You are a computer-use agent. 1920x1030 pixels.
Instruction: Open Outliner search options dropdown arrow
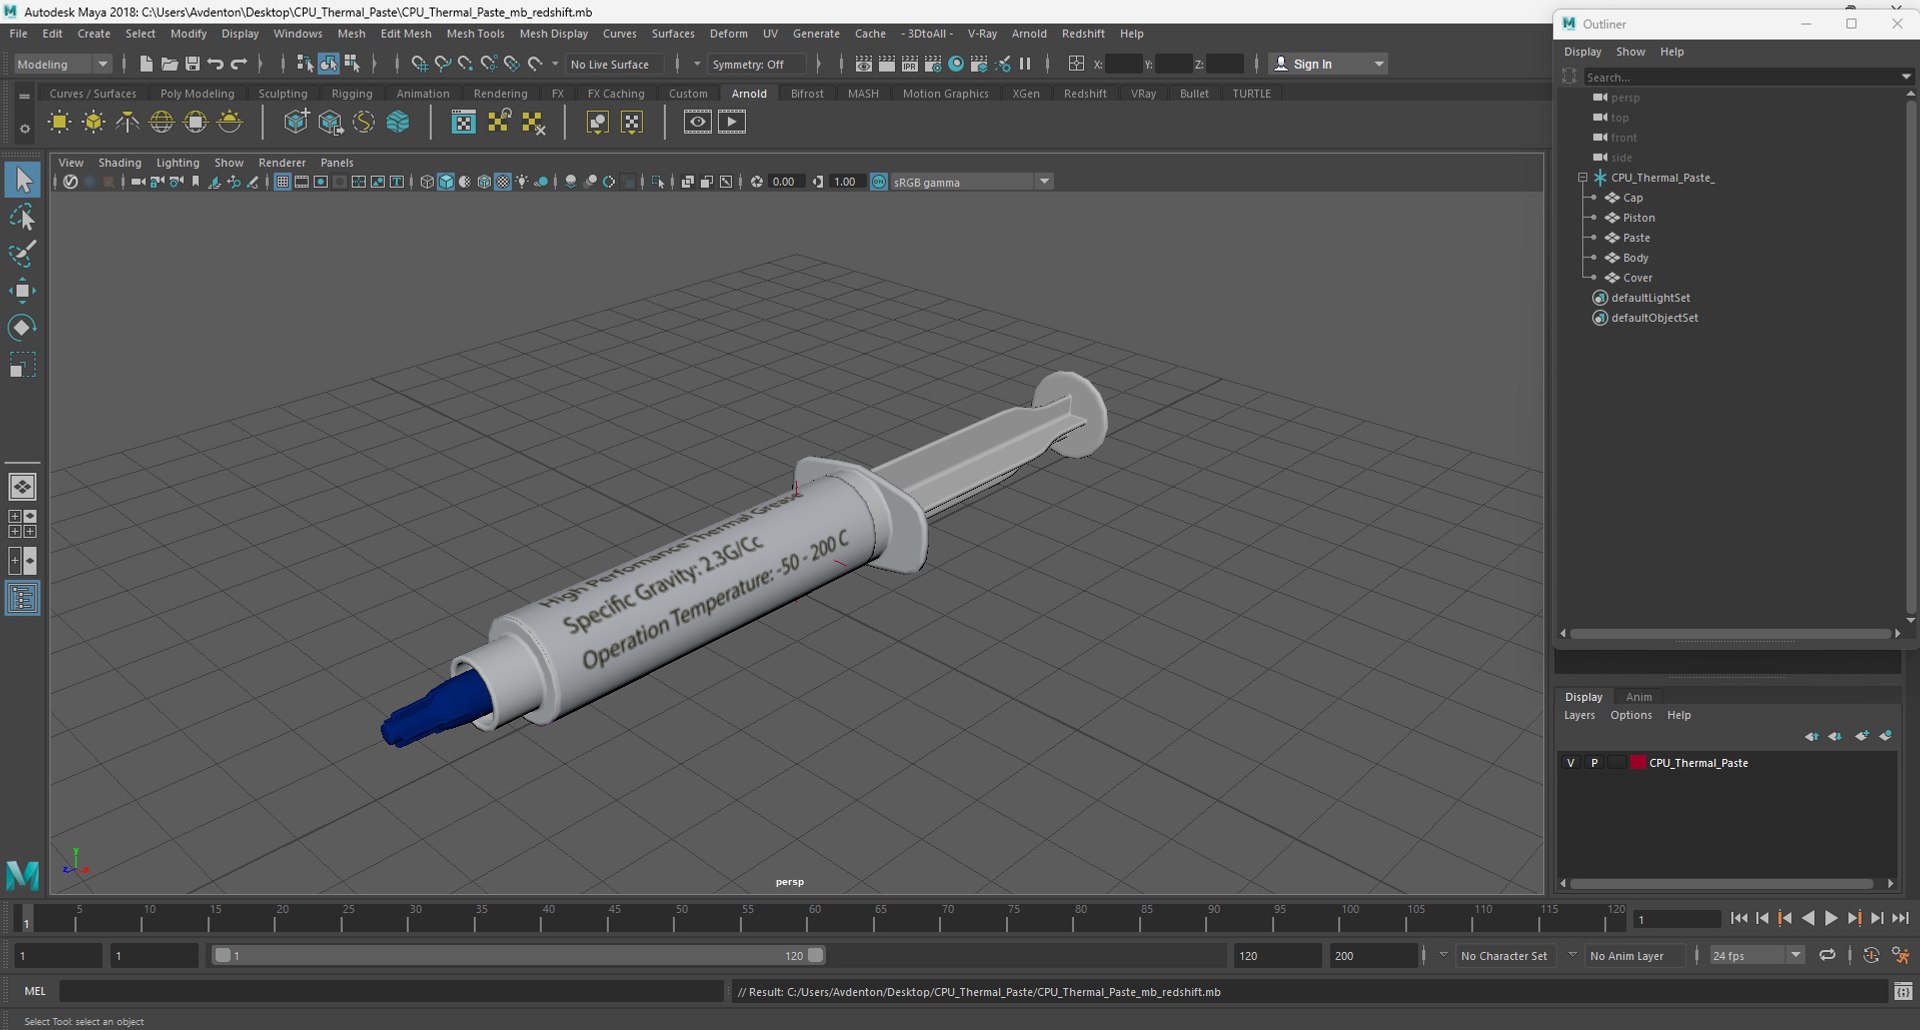click(1906, 77)
